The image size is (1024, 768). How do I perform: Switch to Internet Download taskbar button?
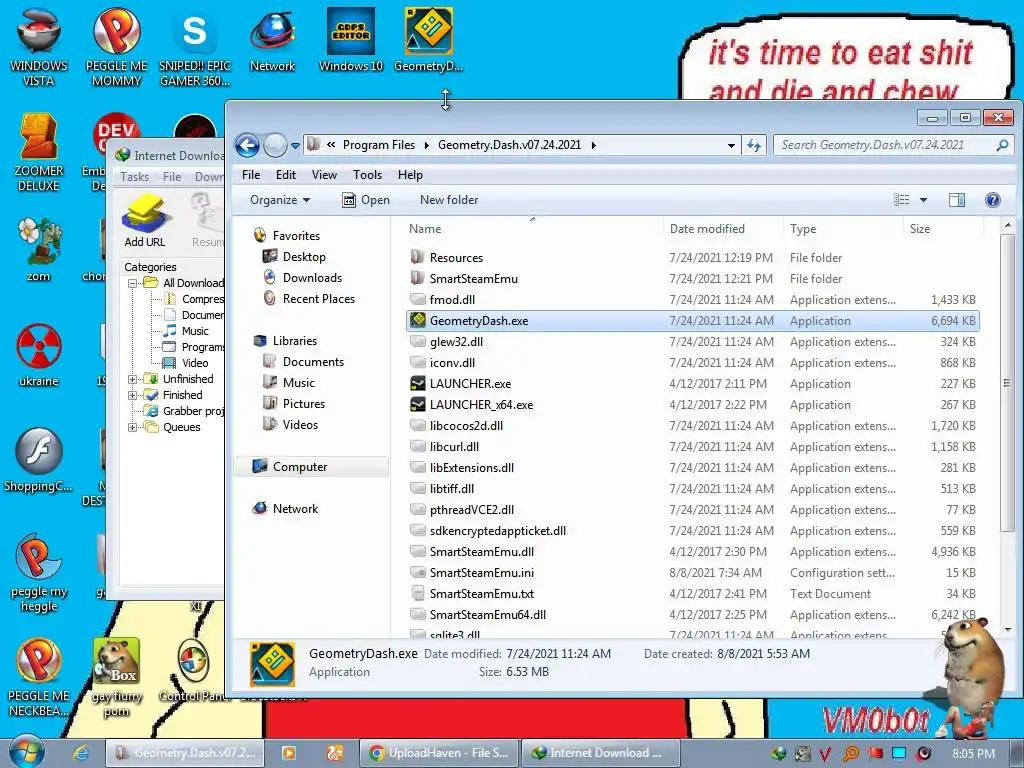tap(601, 753)
